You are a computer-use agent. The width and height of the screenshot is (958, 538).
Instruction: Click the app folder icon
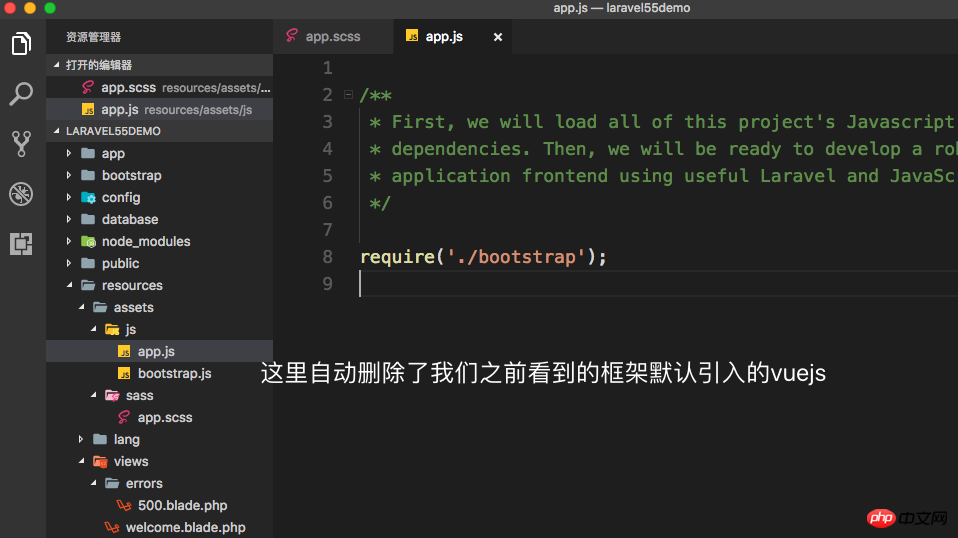[88, 153]
